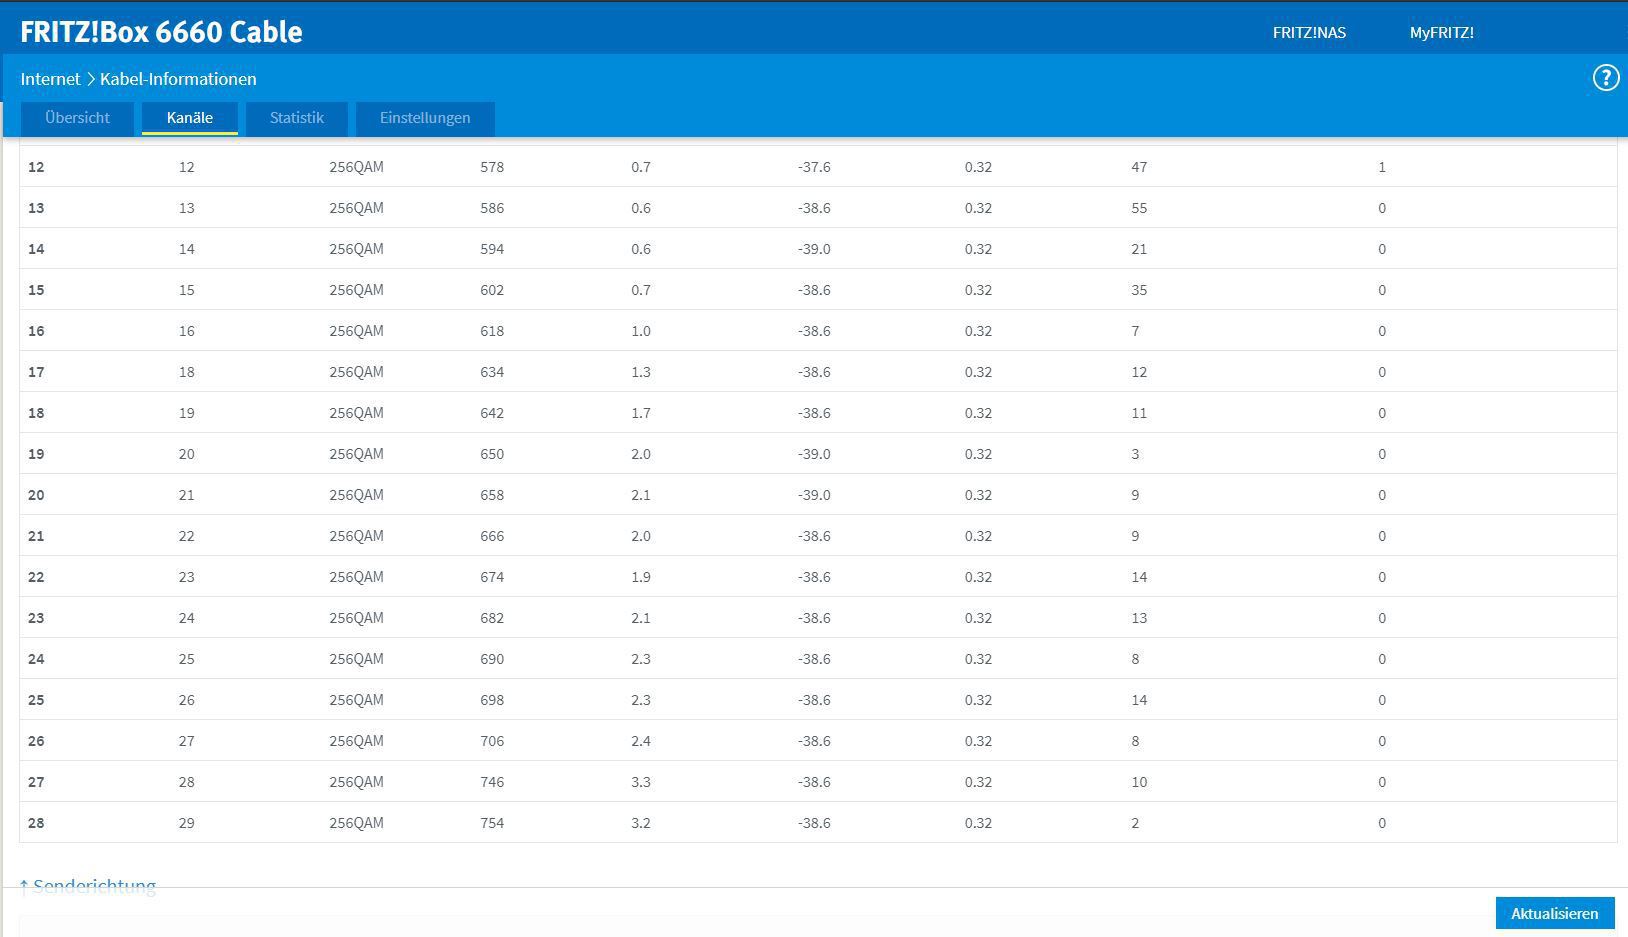Screen dimensions: 1628x937
Task: Click frequency 754 in channel row 28
Action: click(492, 824)
